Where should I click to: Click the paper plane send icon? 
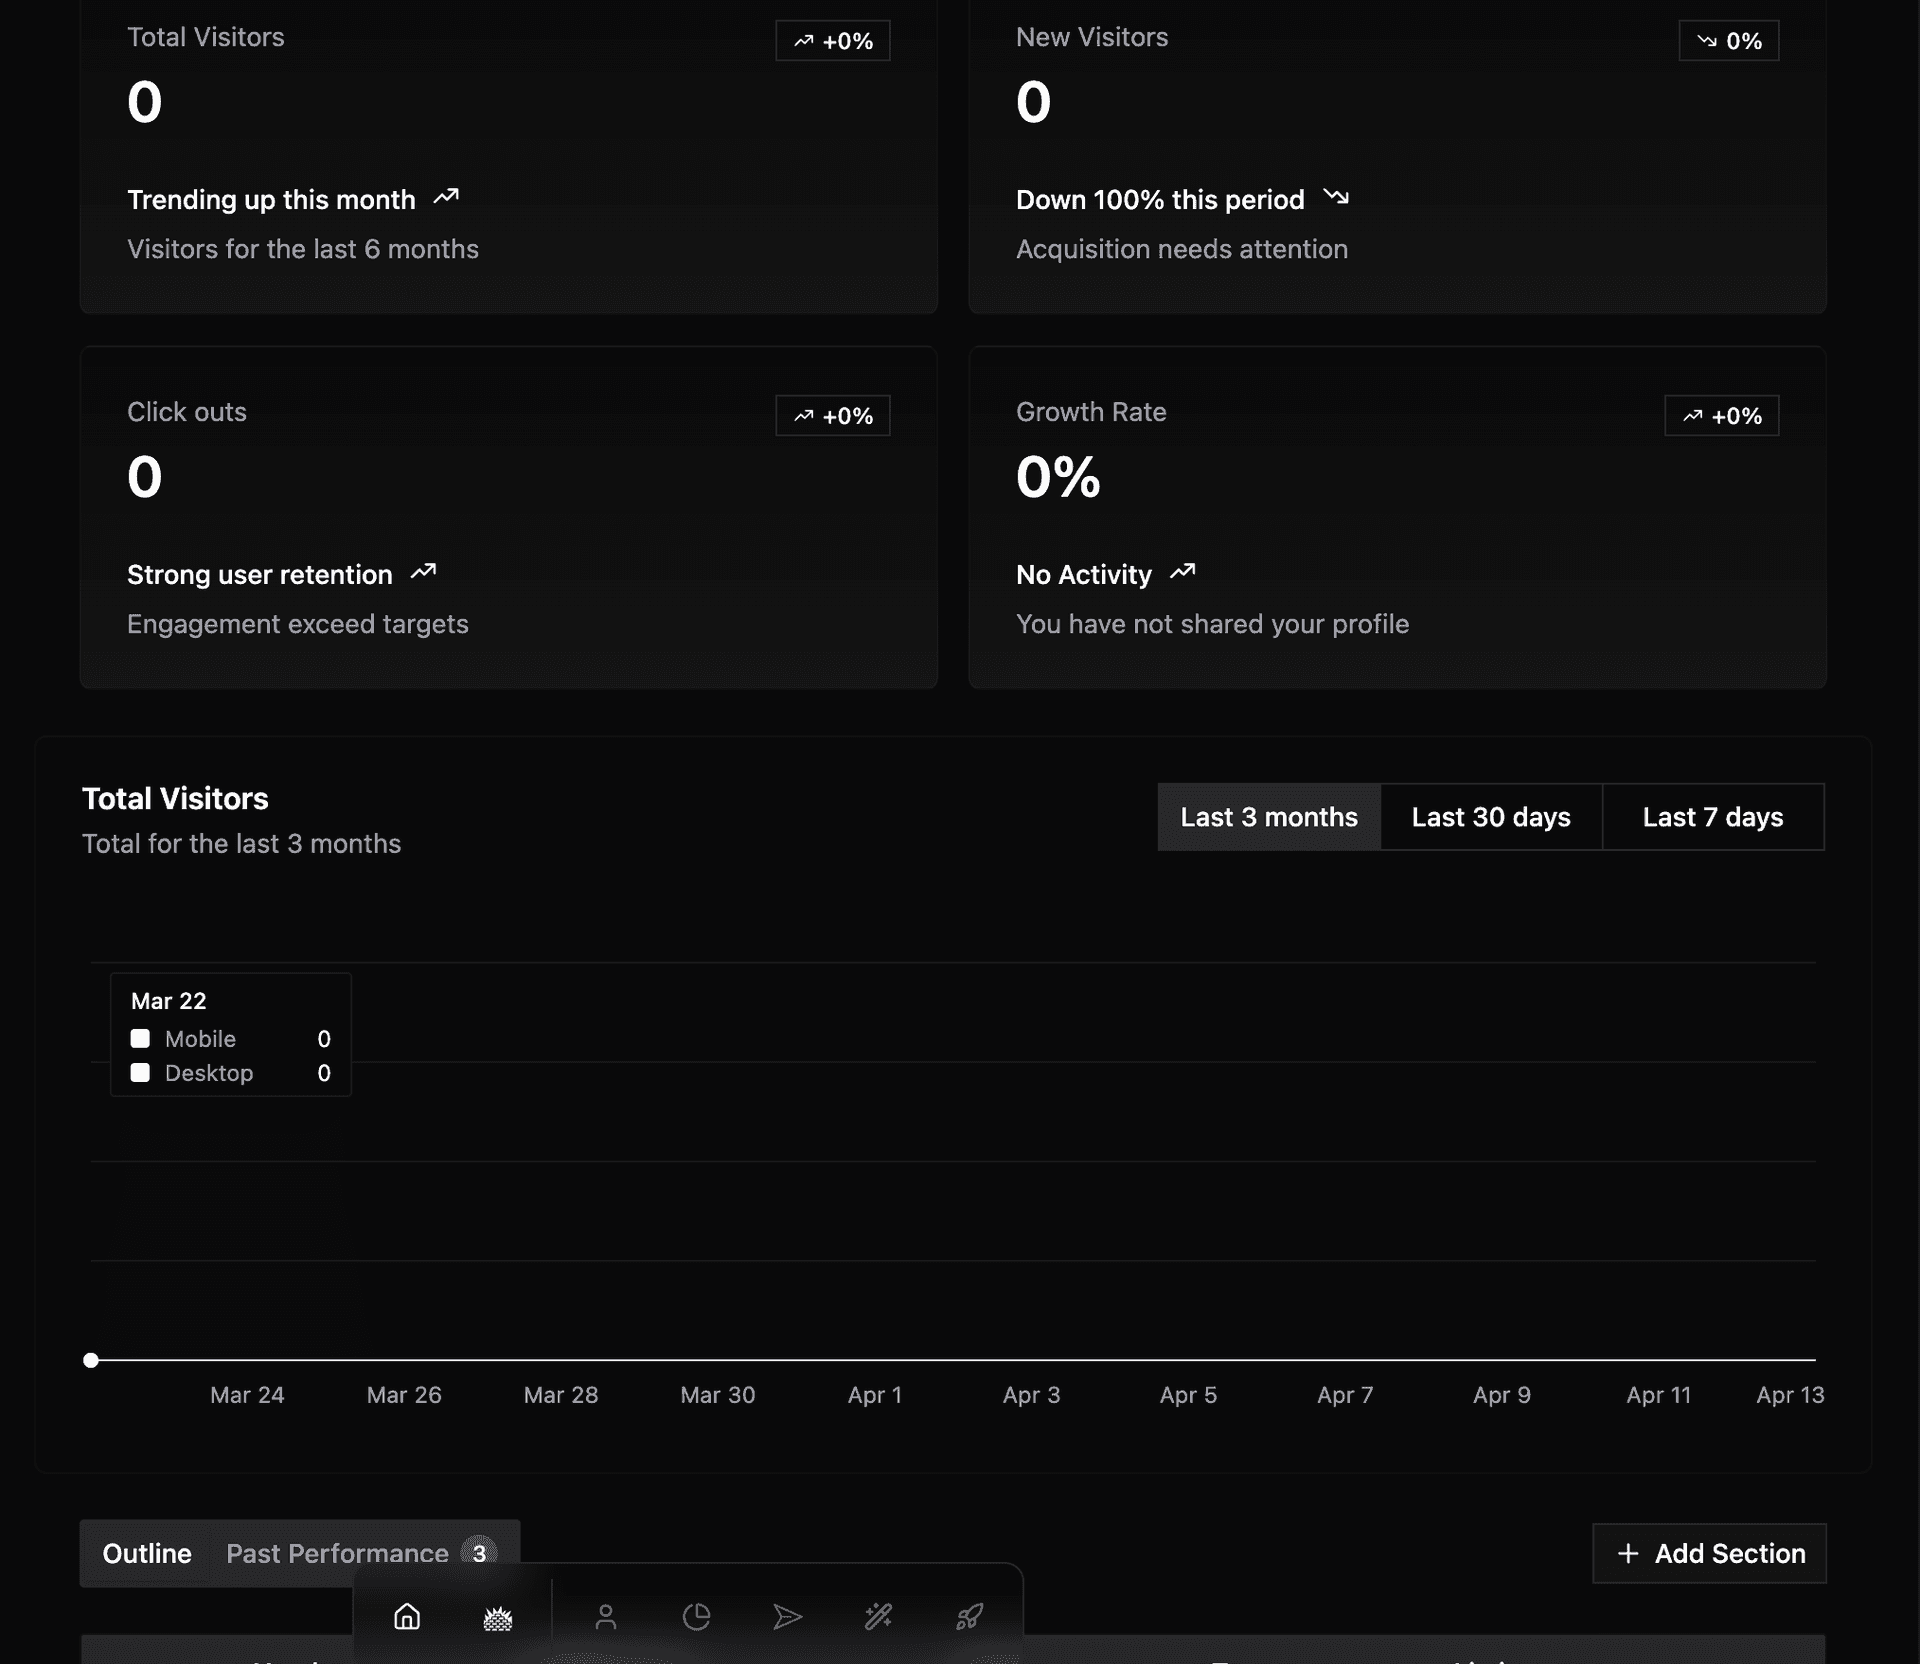pyautogui.click(x=787, y=1617)
